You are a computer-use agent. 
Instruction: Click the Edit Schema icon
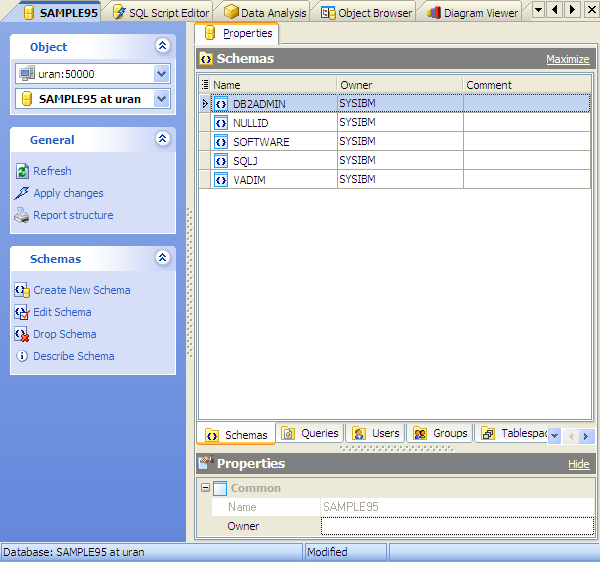[22, 312]
